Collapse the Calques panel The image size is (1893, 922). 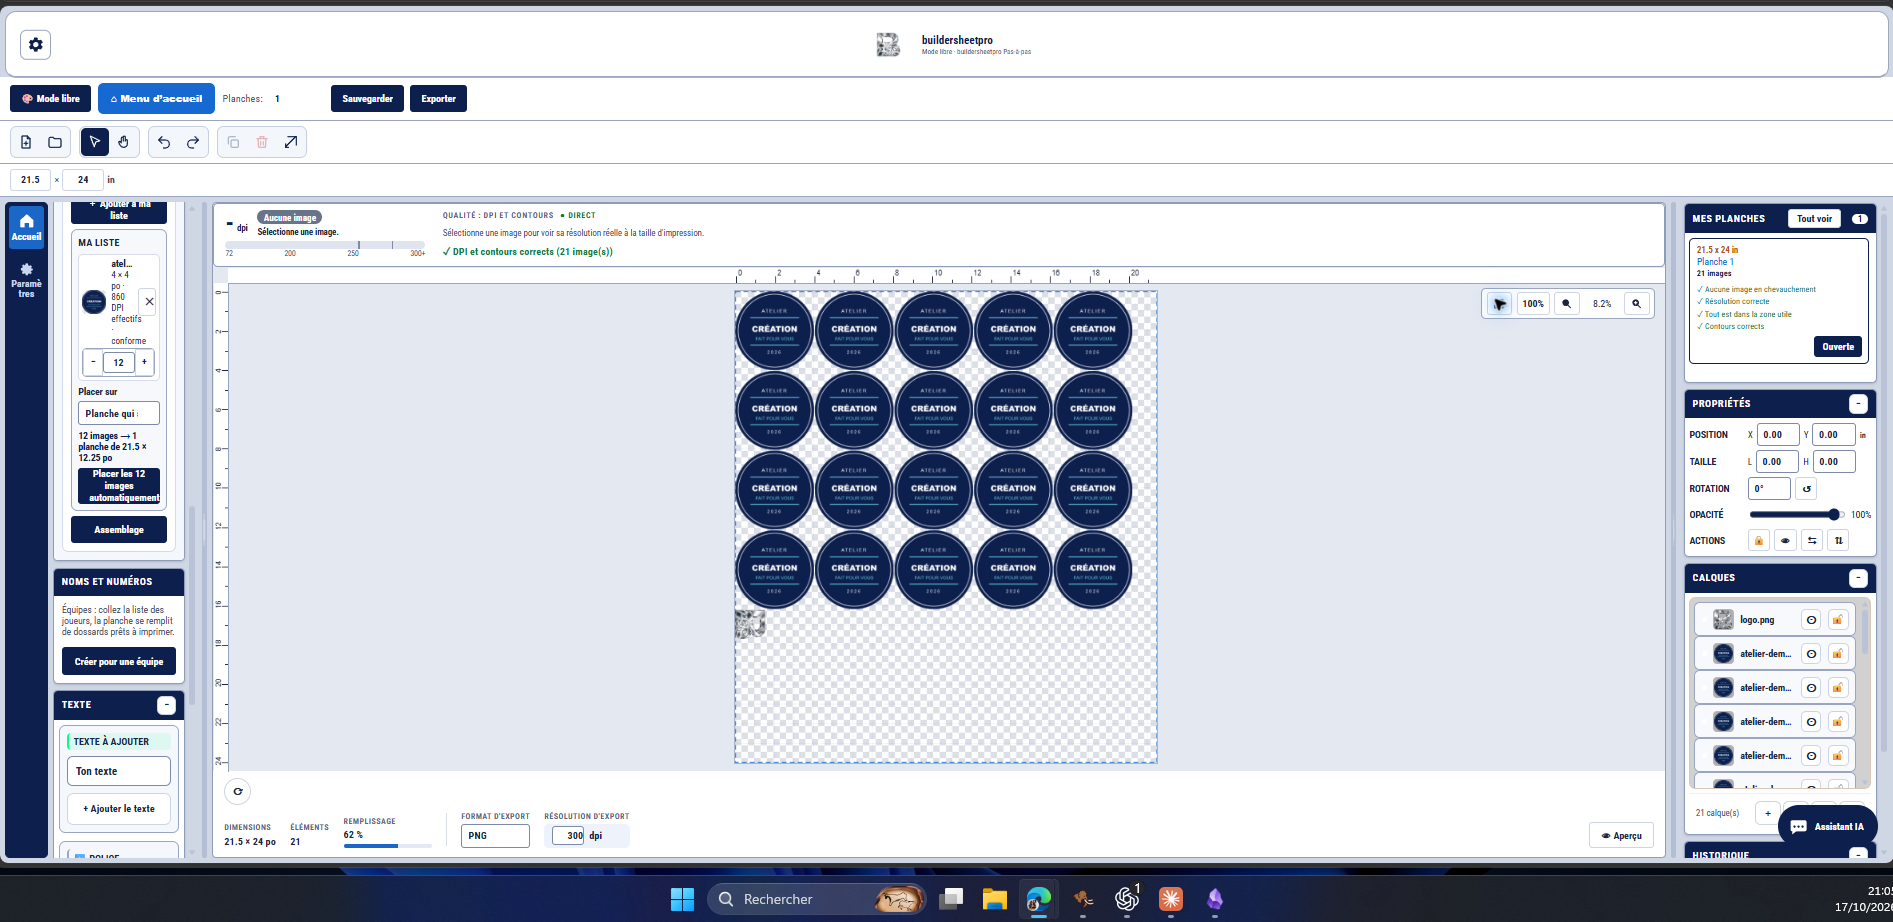coord(1858,578)
